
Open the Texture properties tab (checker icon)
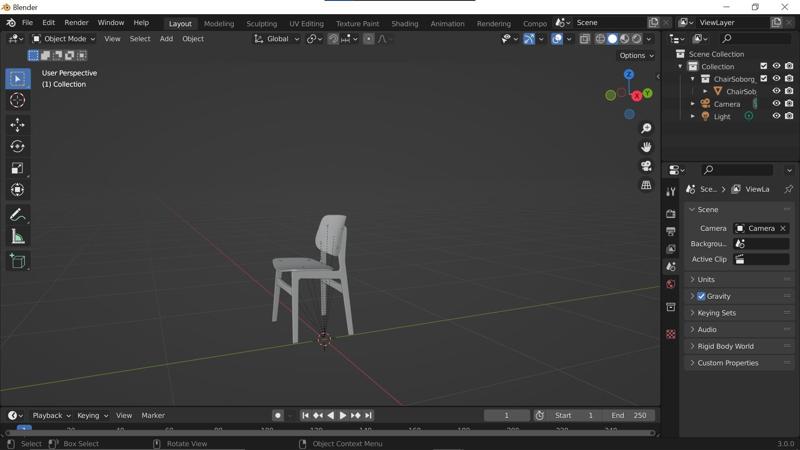pos(671,334)
